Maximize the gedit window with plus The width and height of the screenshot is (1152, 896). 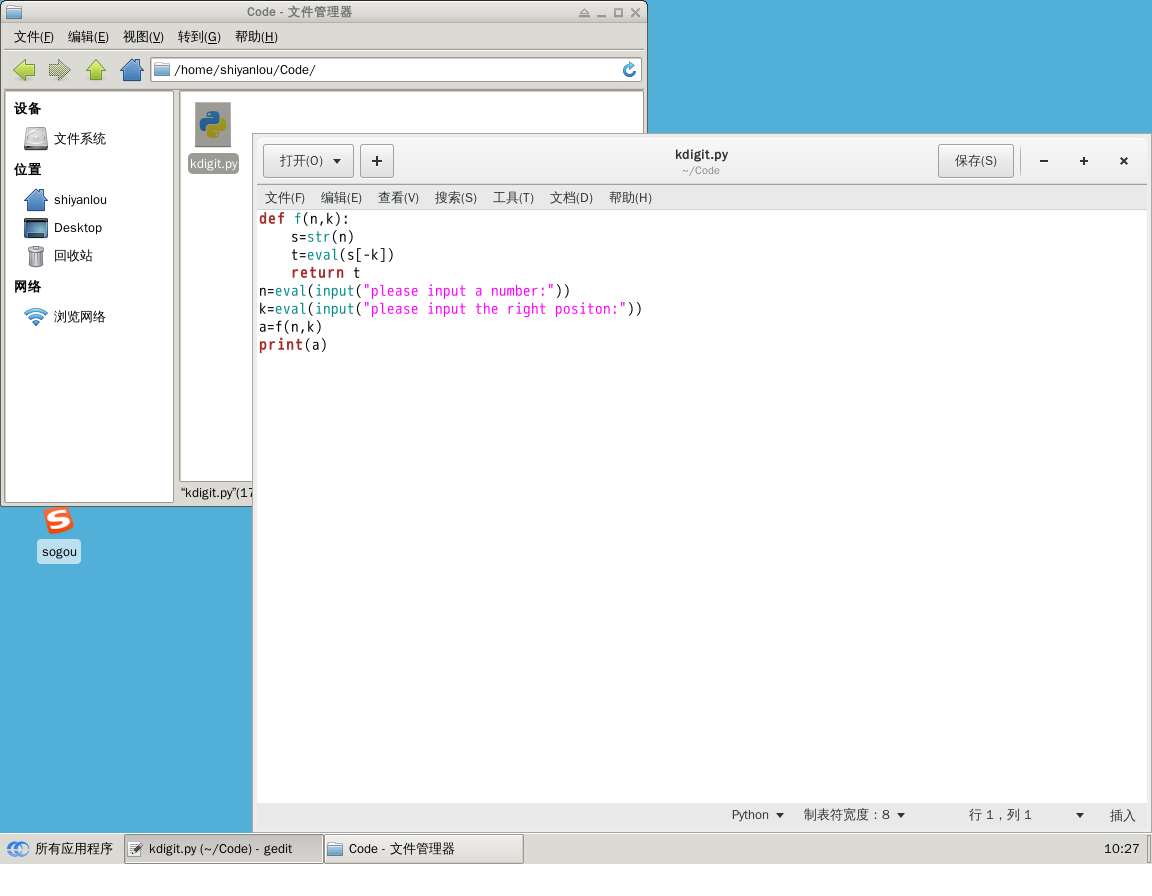pyautogui.click(x=1084, y=161)
